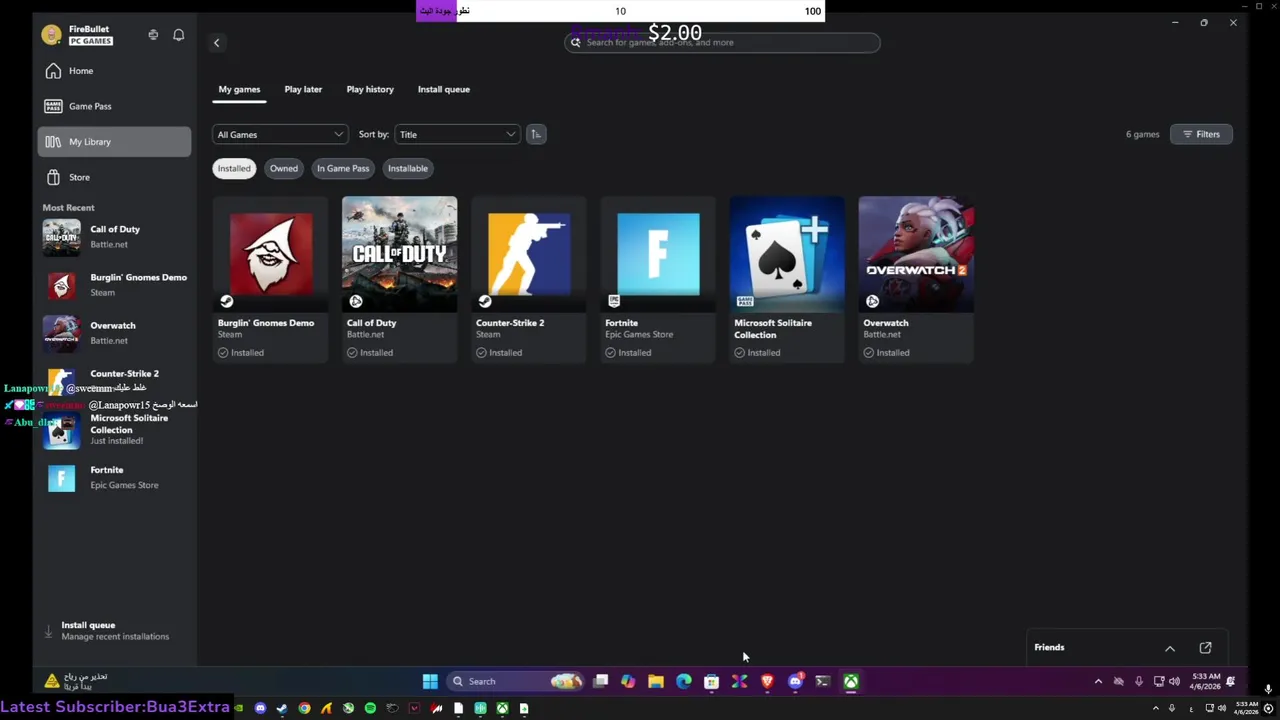Screen dimensions: 1280x720
Task: Click the taskbar clock showing 5:33 AM
Action: [x=1204, y=681]
